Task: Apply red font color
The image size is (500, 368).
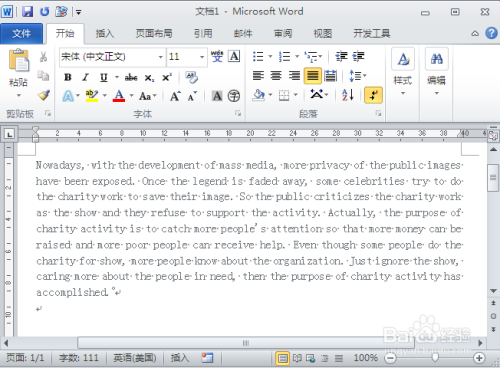Action: 119,96
